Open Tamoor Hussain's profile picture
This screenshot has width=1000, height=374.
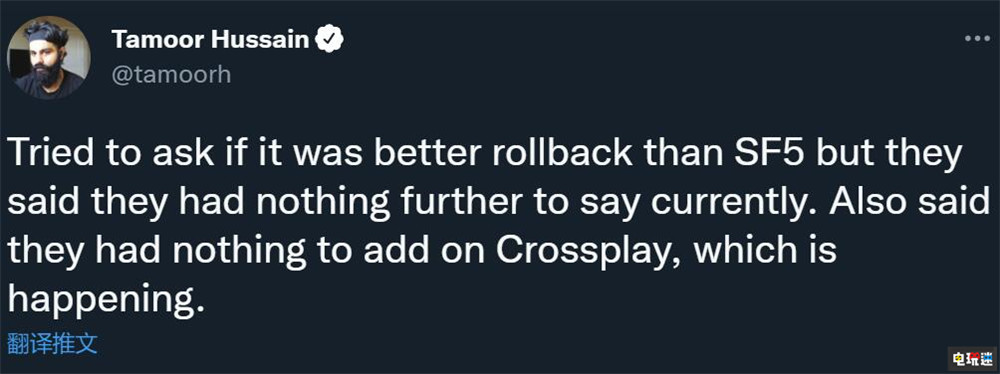pyautogui.click(x=48, y=57)
